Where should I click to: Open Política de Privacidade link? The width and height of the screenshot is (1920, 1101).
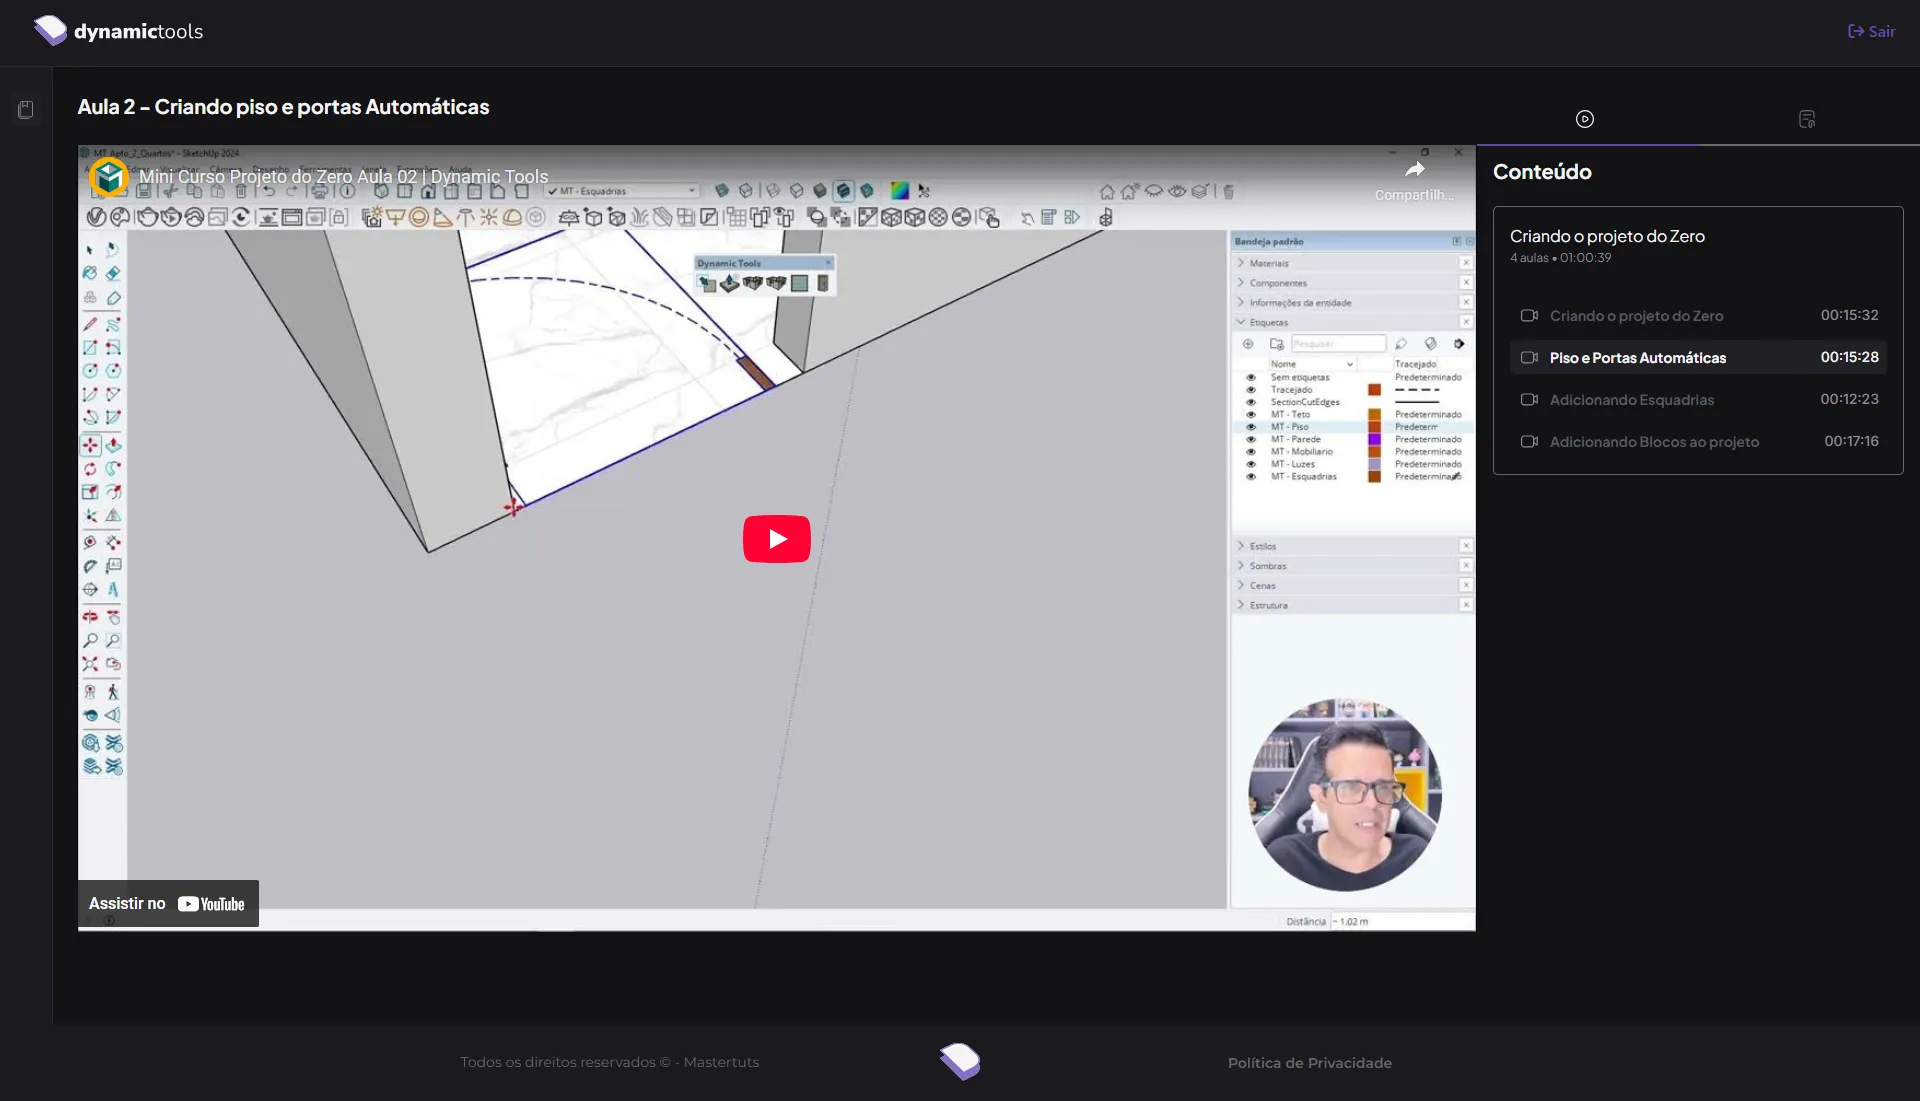1309,1063
